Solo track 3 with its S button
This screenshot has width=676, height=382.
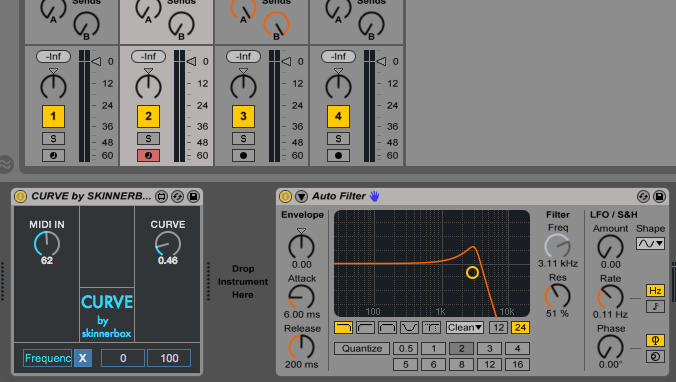(243, 138)
